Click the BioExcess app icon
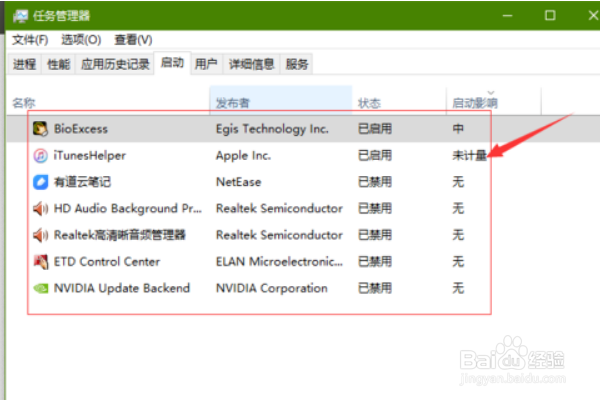600x400 pixels. pos(40,129)
